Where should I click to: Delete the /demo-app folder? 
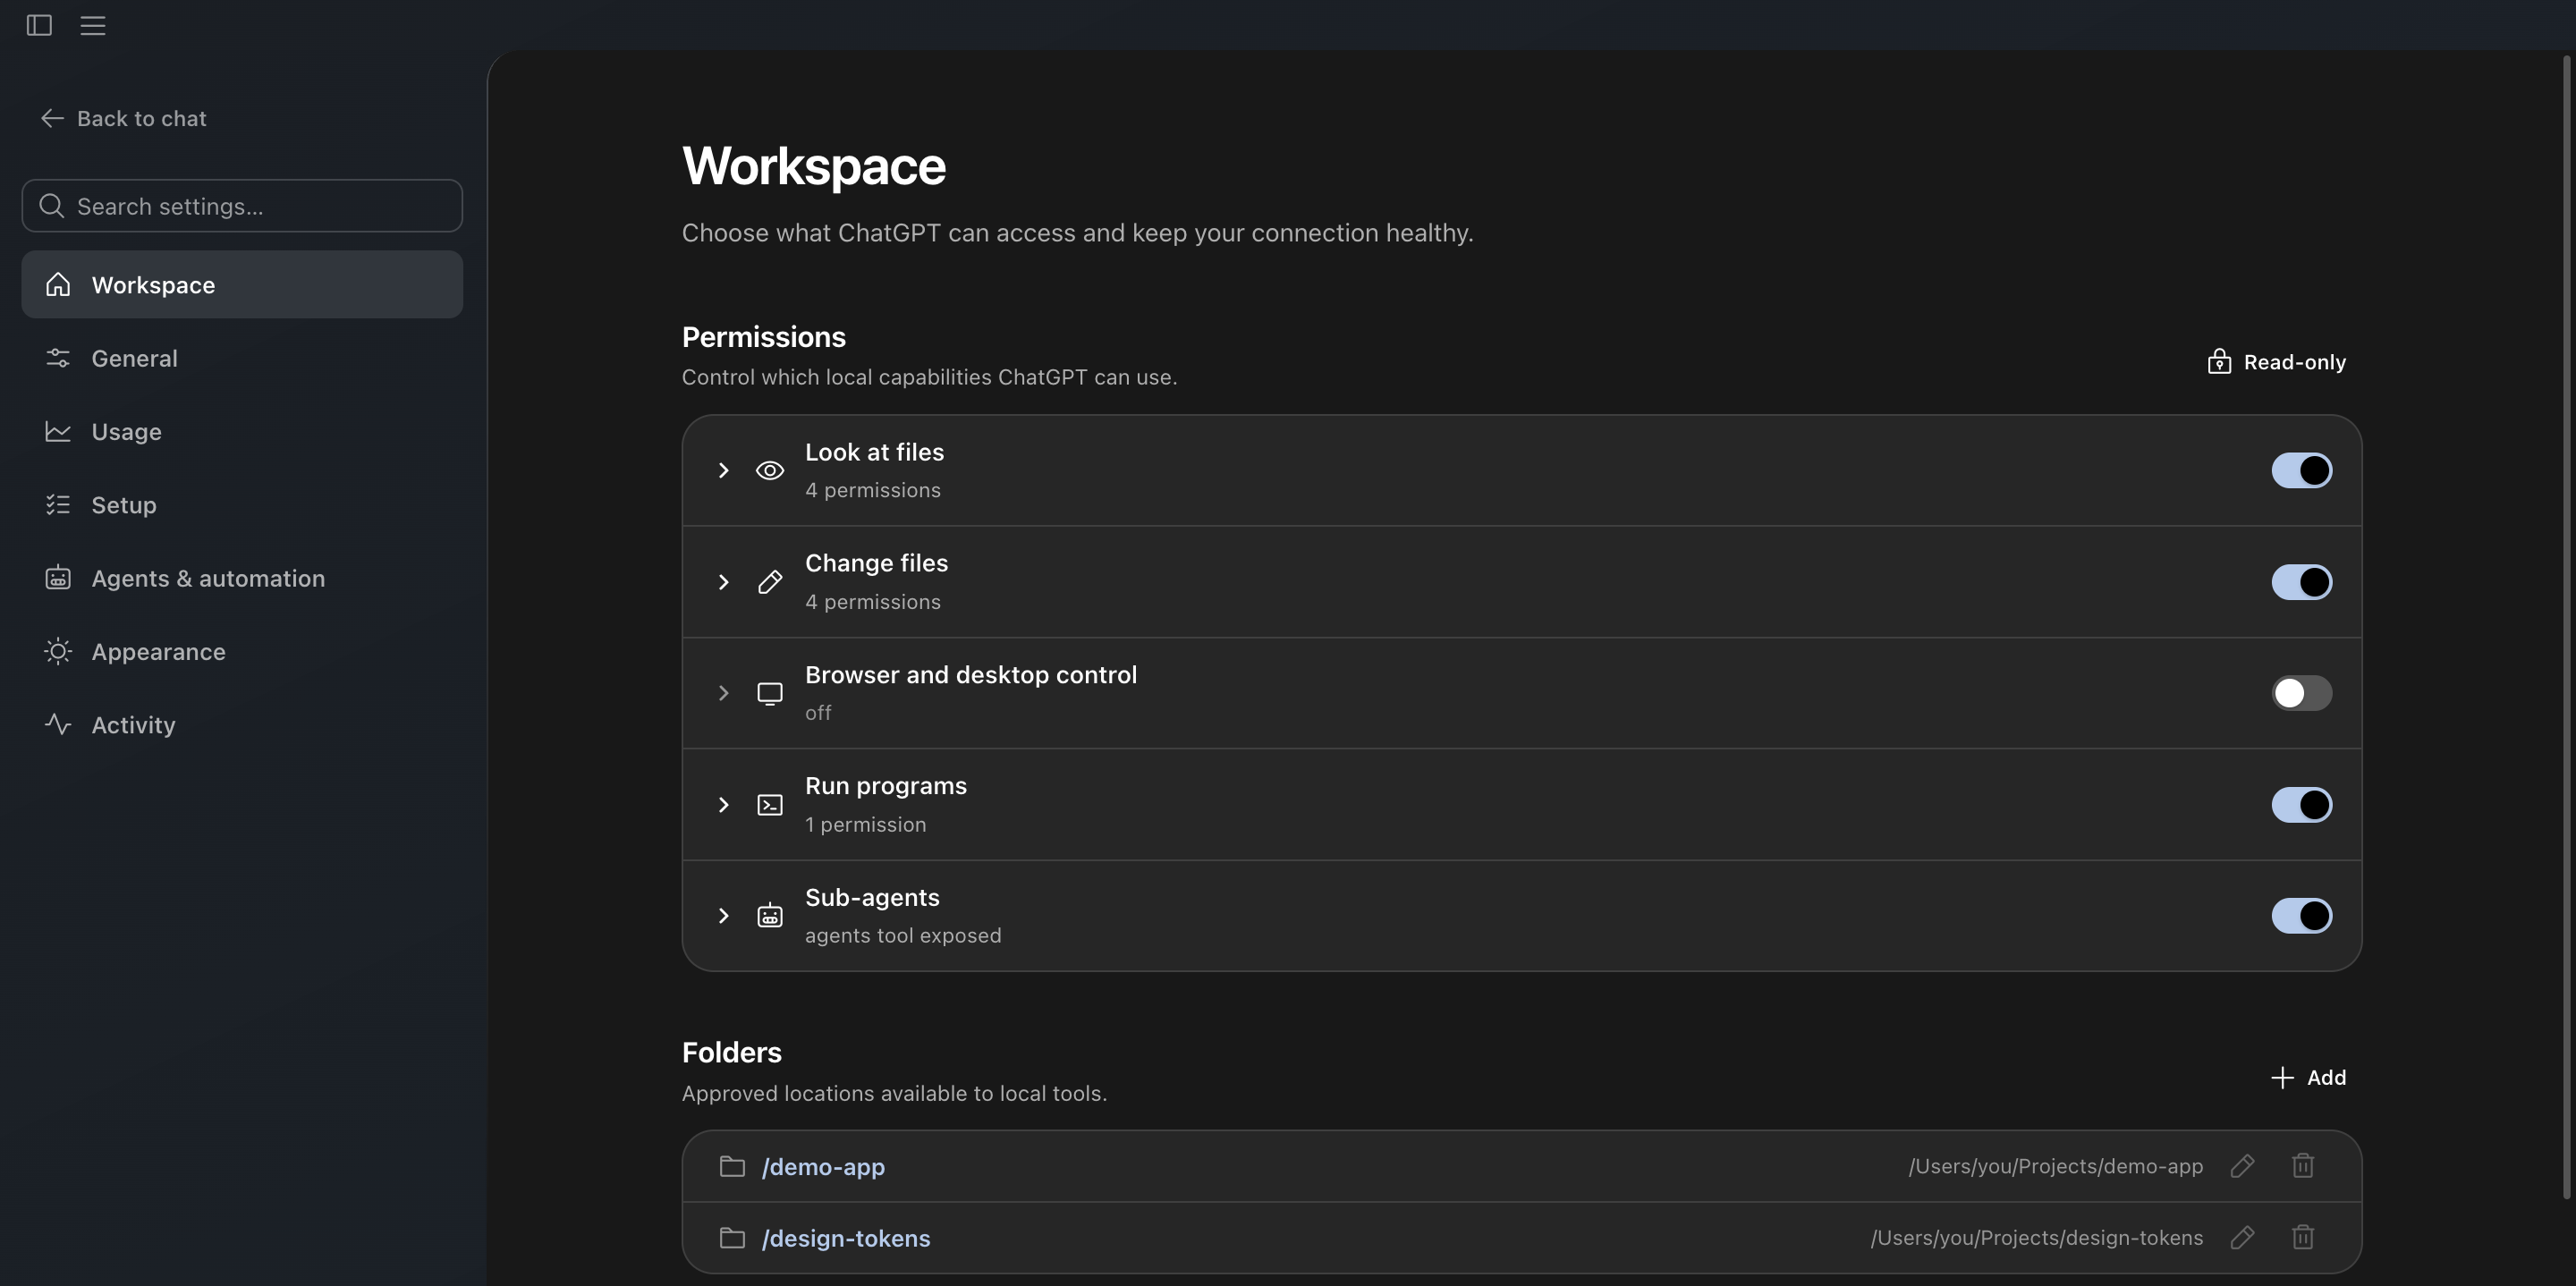[2303, 1166]
